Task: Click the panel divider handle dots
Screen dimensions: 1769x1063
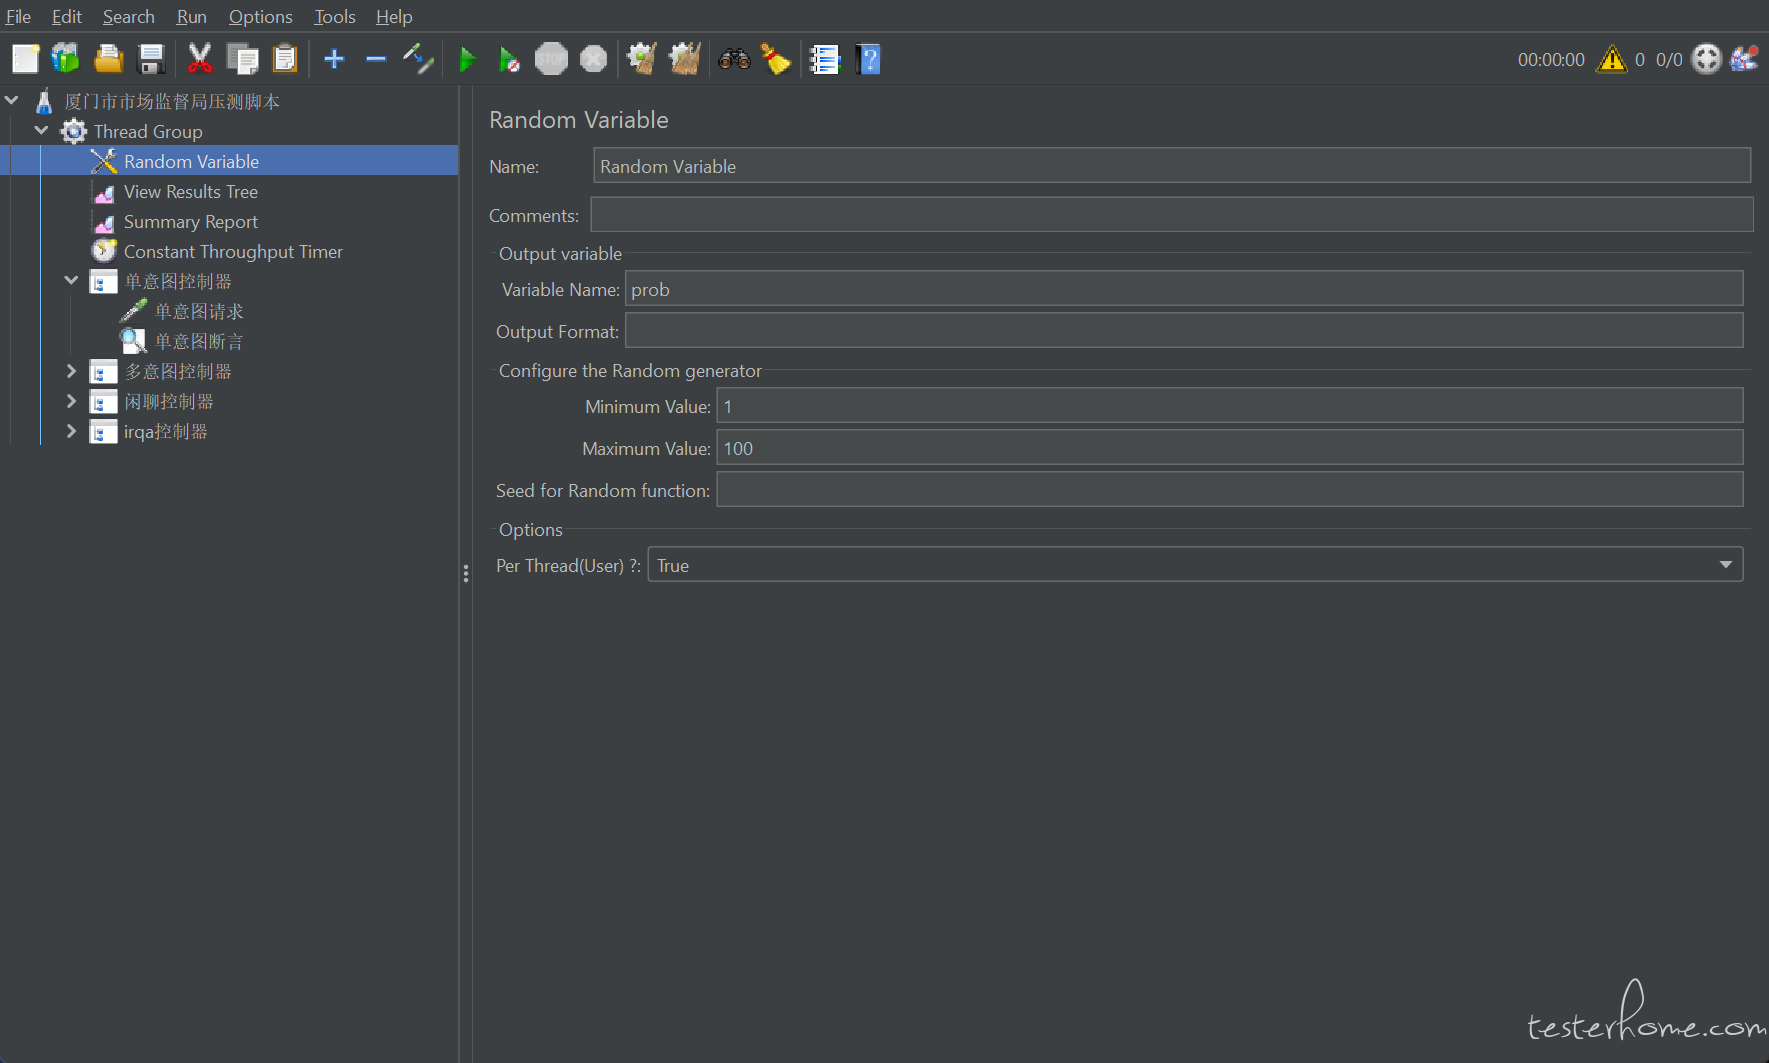Action: 466,573
